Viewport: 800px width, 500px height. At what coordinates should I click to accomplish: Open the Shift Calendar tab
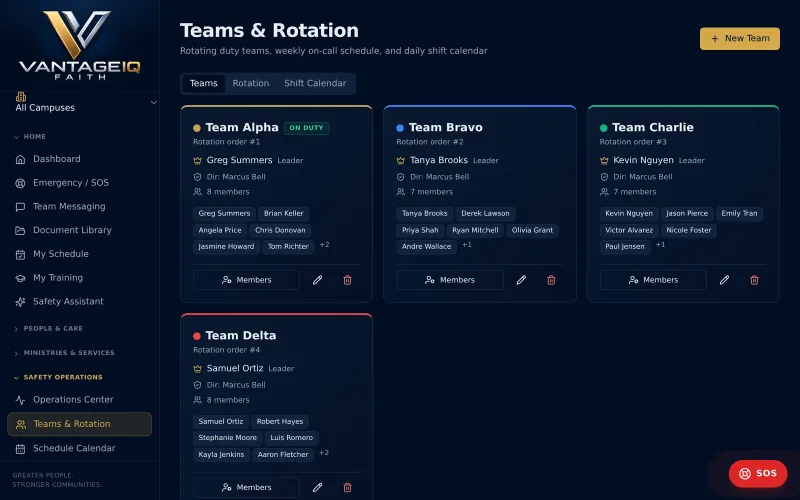point(315,84)
